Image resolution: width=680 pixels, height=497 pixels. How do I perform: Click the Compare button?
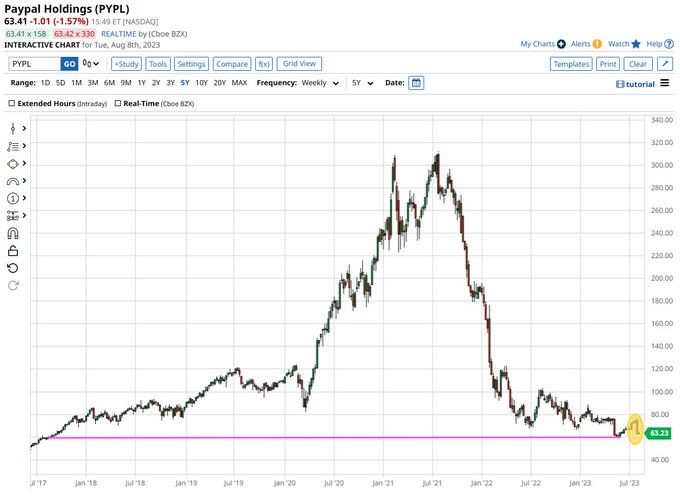coord(232,64)
